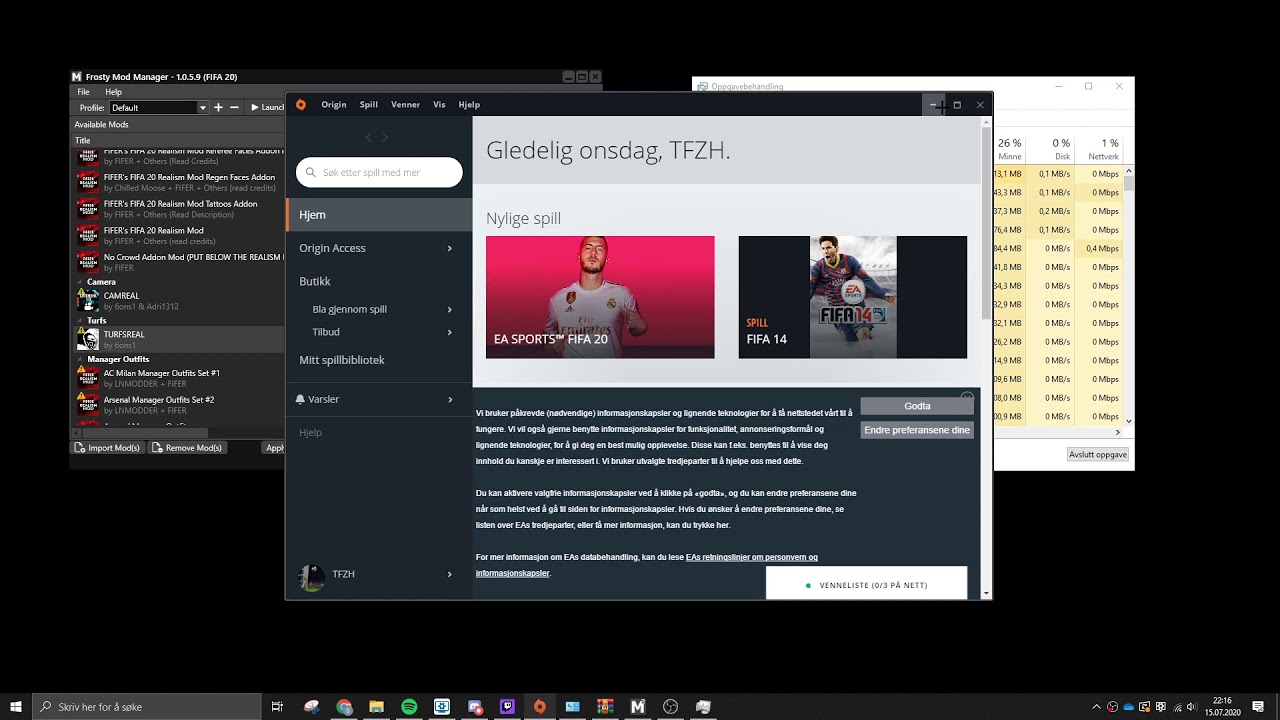Image resolution: width=1280 pixels, height=720 pixels.
Task: Add a new profile with Frosty's plus button
Action: [x=219, y=107]
